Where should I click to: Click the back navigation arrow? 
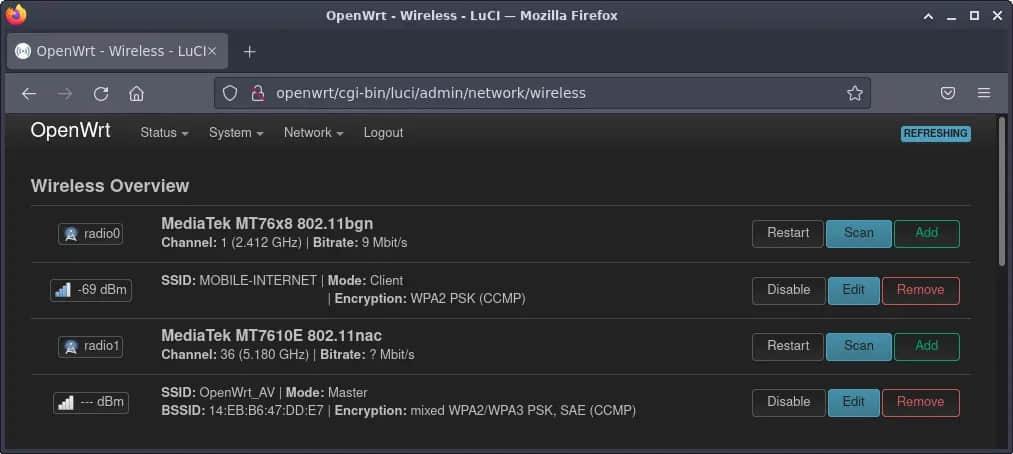tap(29, 93)
